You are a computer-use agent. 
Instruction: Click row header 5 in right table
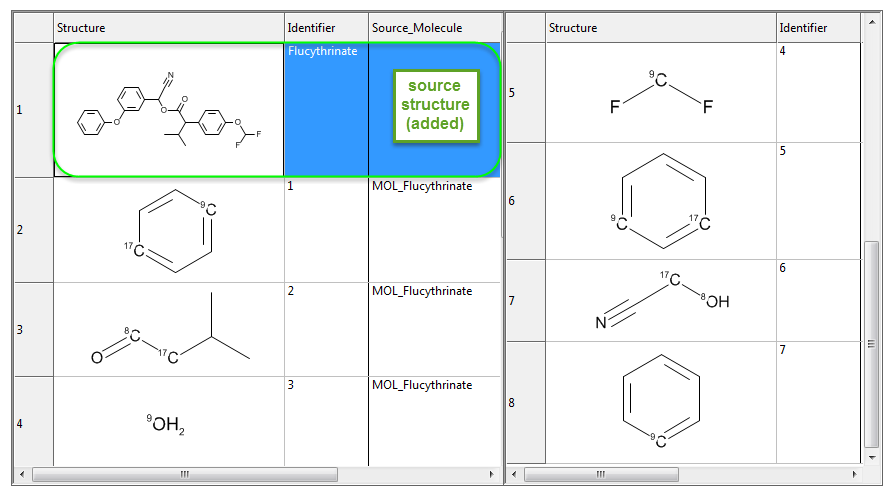pyautogui.click(x=526, y=93)
